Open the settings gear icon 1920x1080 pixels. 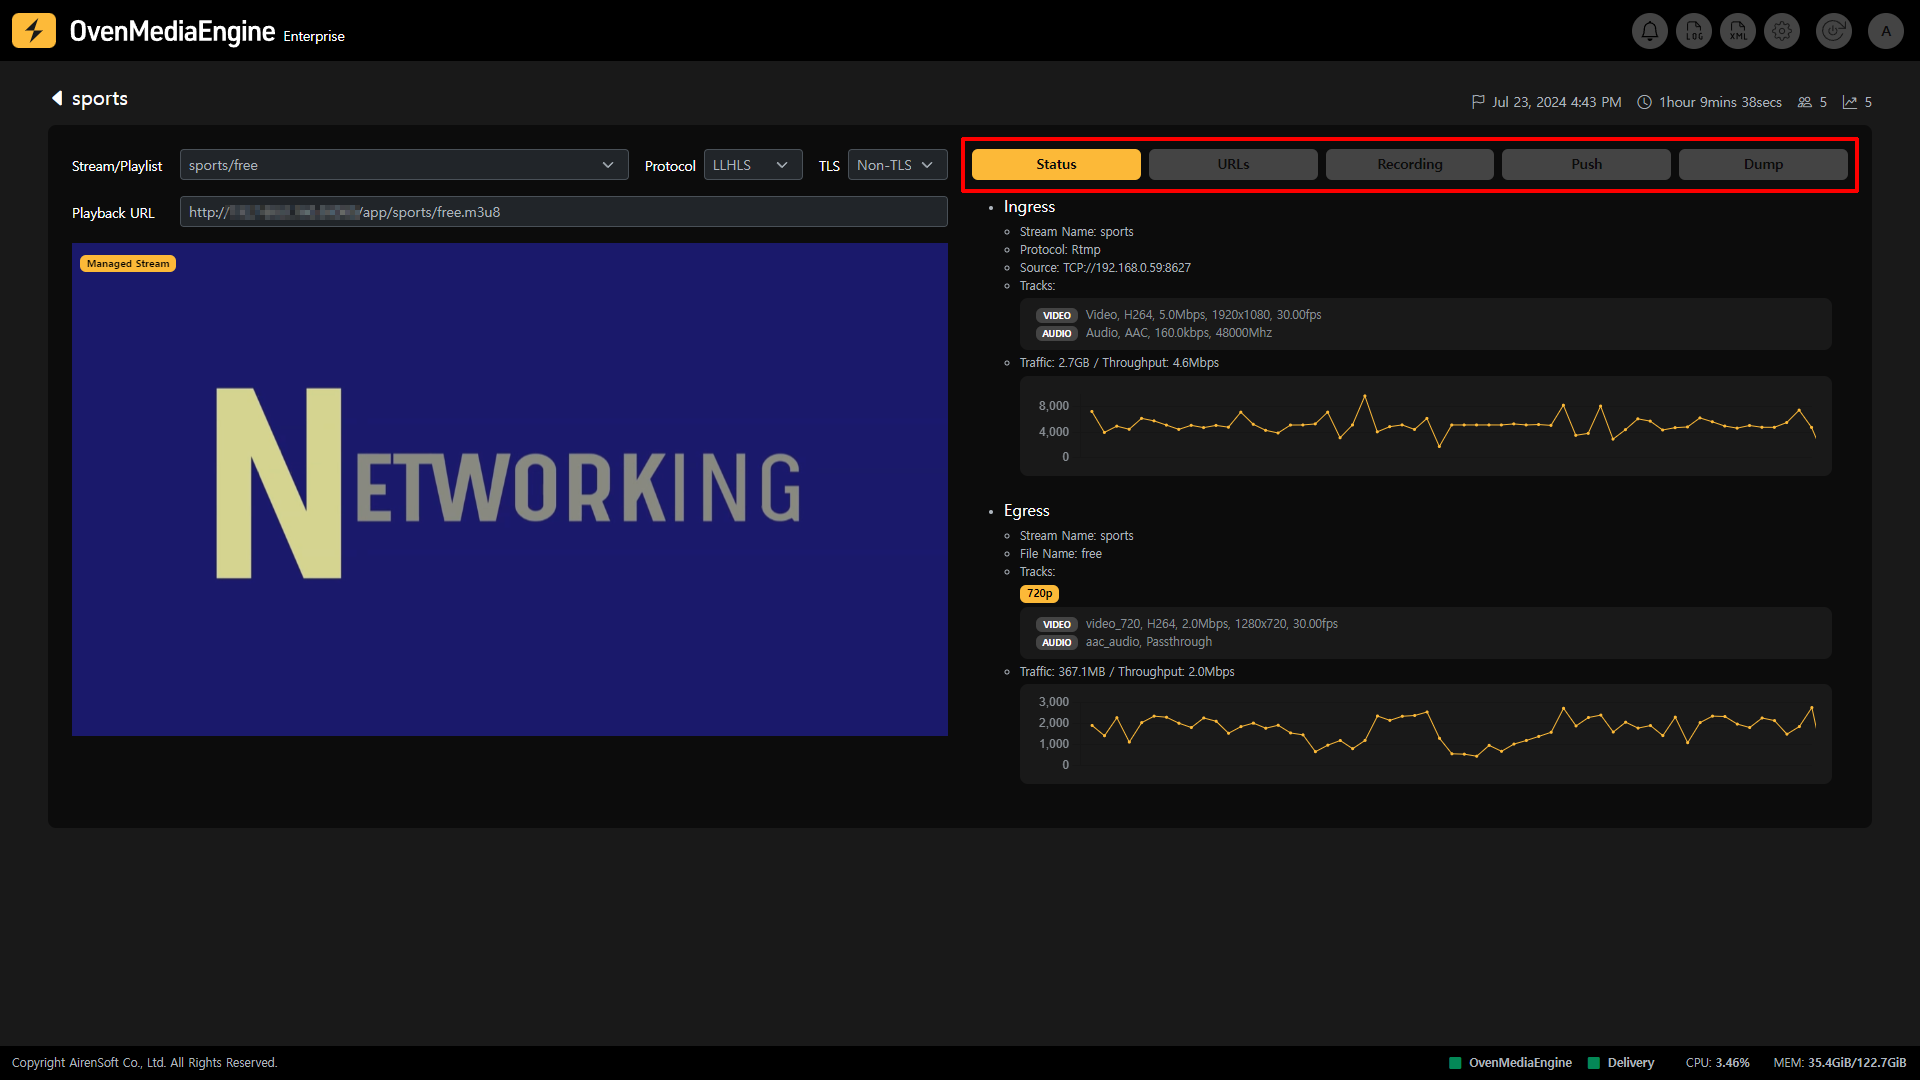click(1782, 31)
